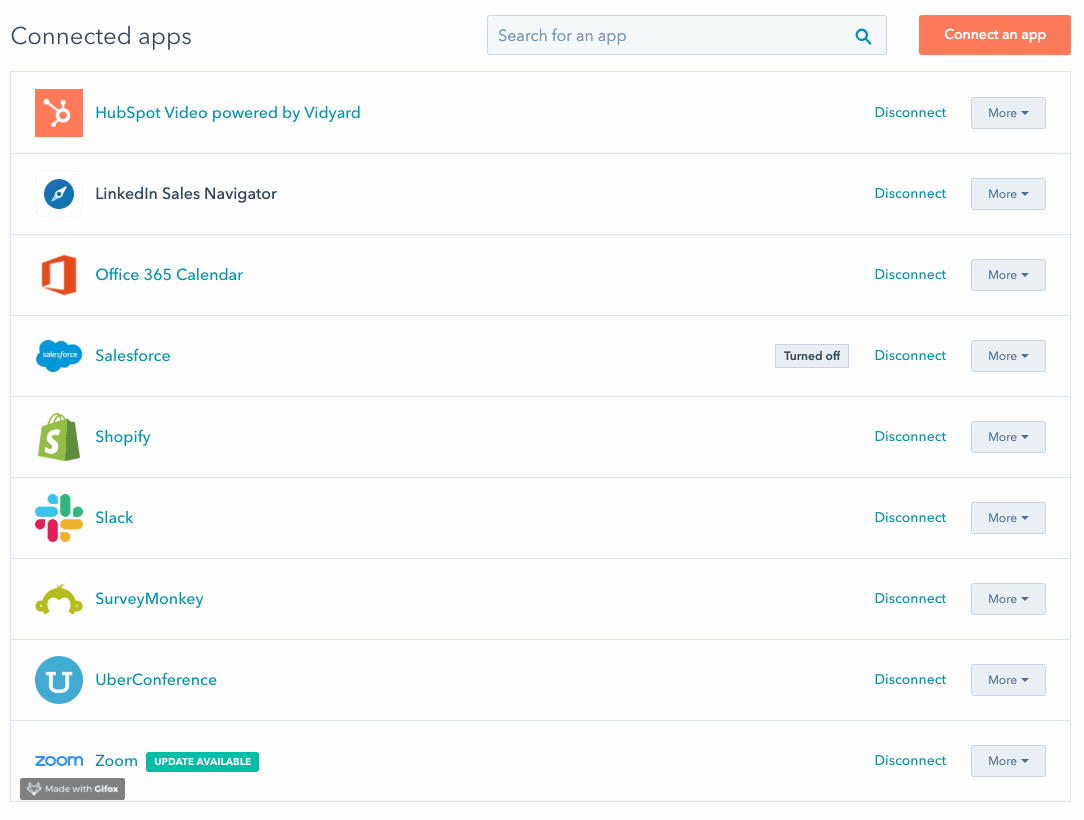Image resolution: width=1084 pixels, height=820 pixels.
Task: Click the Search for an app field
Action: click(x=670, y=36)
